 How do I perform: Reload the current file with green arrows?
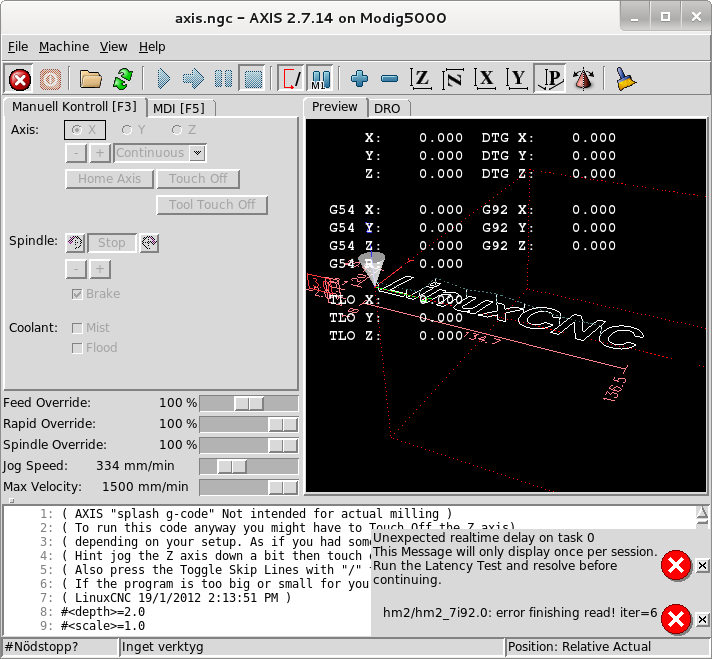point(123,79)
